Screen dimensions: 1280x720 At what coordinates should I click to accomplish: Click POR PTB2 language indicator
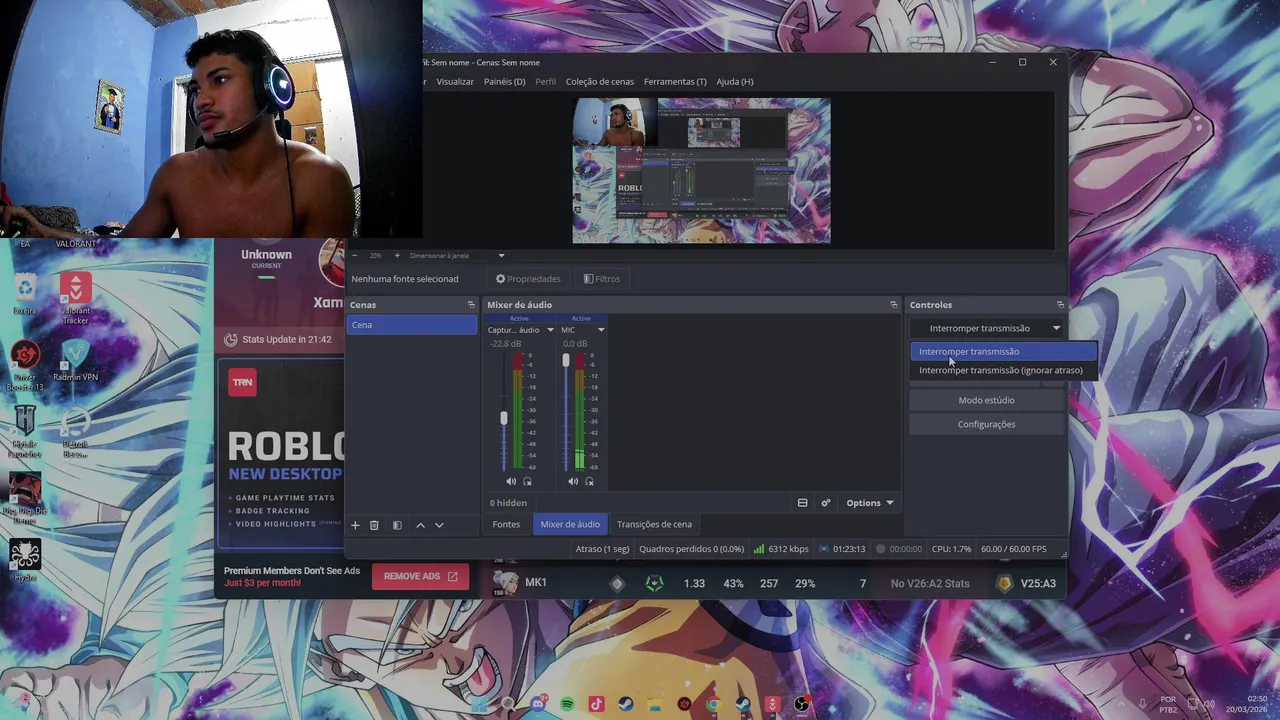click(x=1168, y=705)
